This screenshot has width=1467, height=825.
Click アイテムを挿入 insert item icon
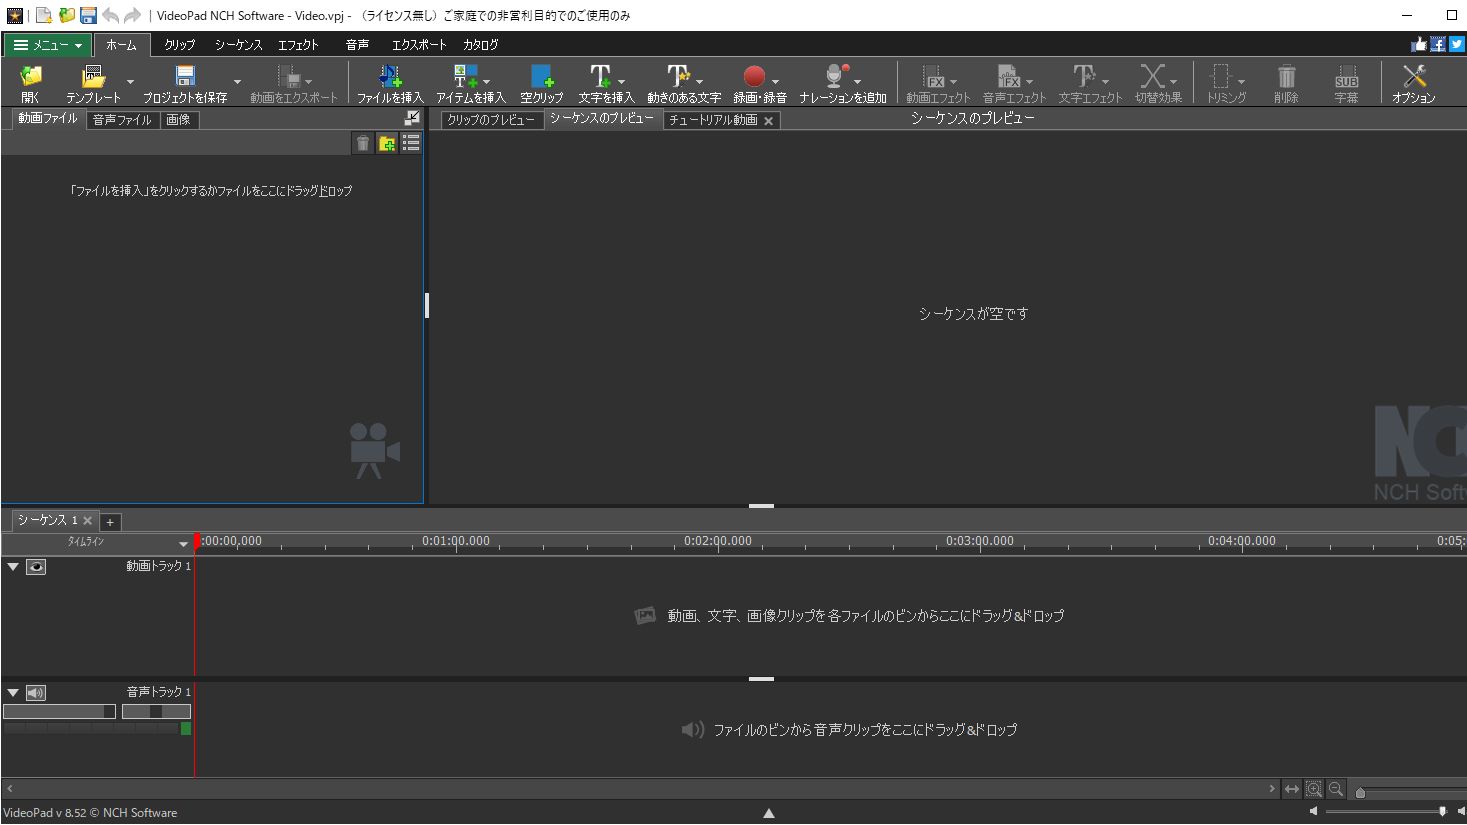pyautogui.click(x=465, y=76)
